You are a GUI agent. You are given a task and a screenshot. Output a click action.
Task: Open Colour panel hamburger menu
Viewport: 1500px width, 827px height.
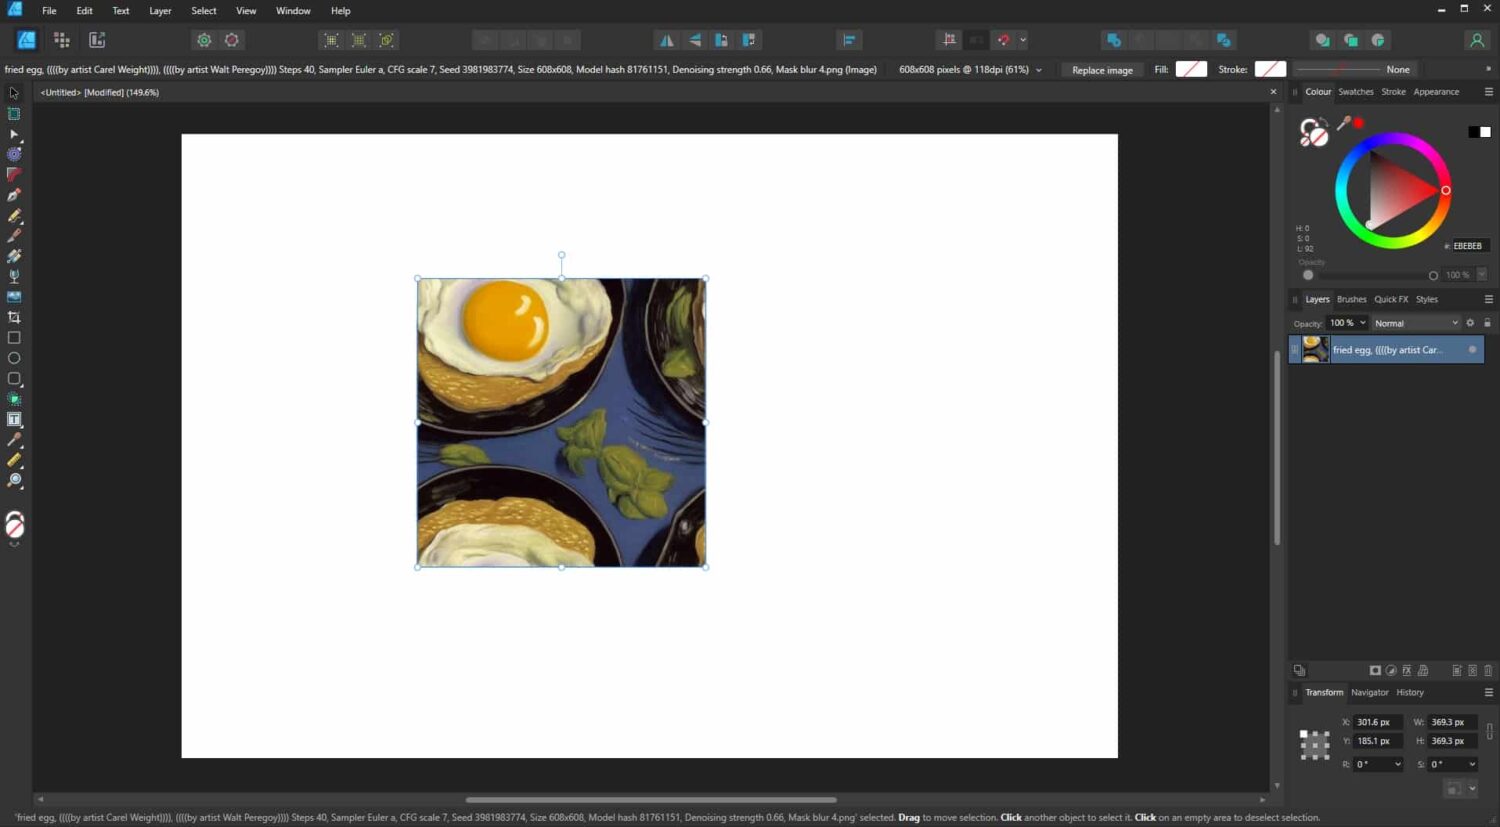pos(1488,92)
